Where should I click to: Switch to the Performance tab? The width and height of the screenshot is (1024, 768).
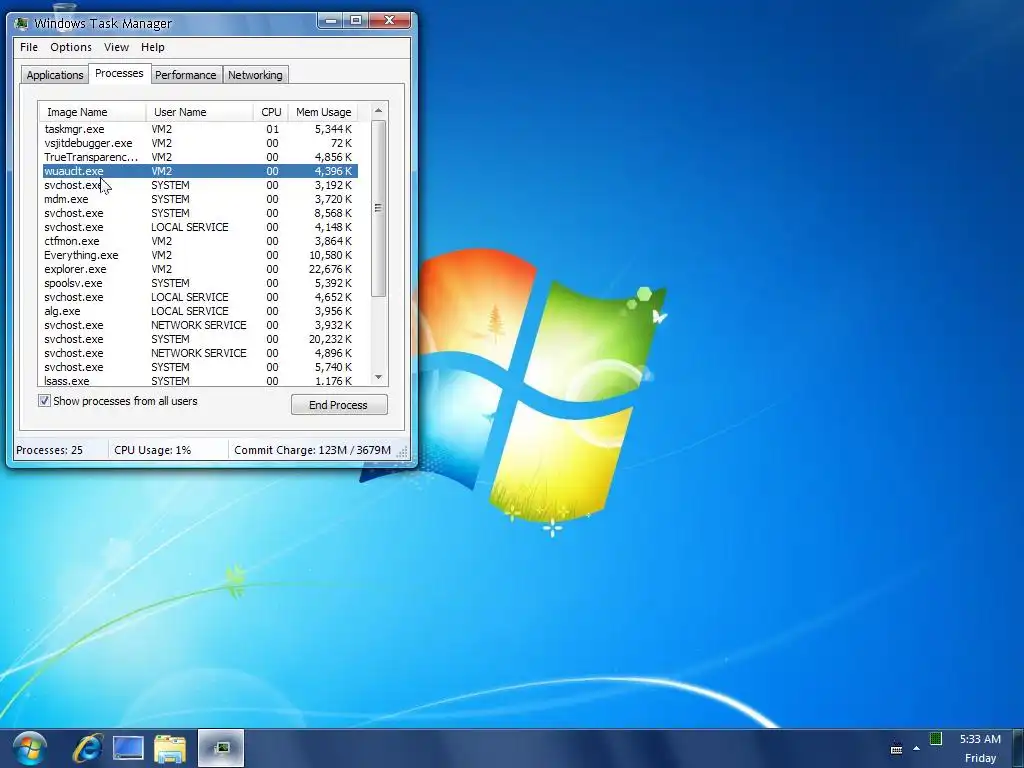click(x=185, y=74)
